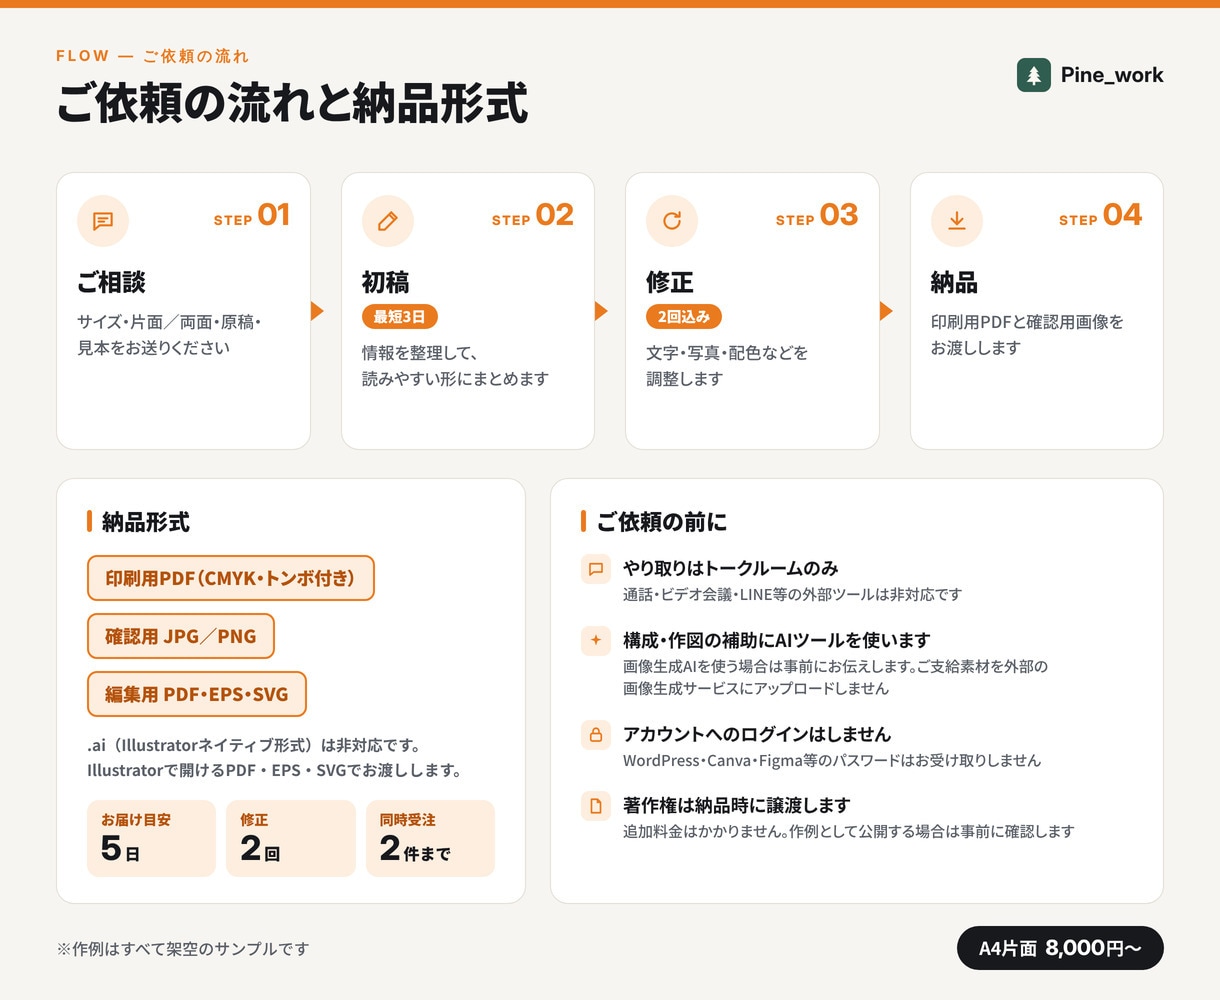Select the 印刷用PDF(CMYK・トンボ付き) tag
This screenshot has height=1000, width=1220.
[x=231, y=578]
